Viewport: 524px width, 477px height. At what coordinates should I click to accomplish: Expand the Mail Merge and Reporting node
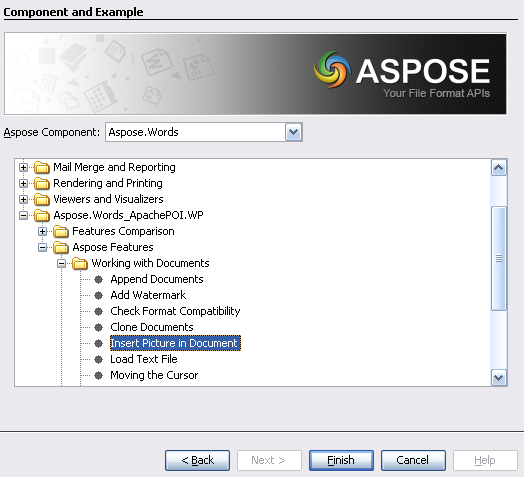pyautogui.click(x=23, y=167)
